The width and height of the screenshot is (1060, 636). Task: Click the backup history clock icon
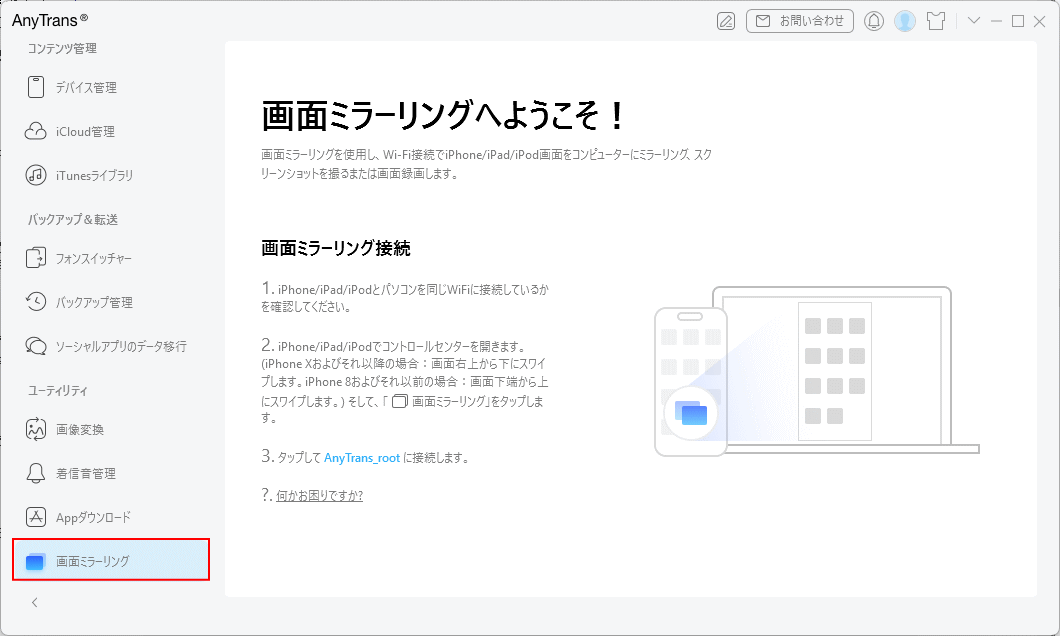(36, 301)
